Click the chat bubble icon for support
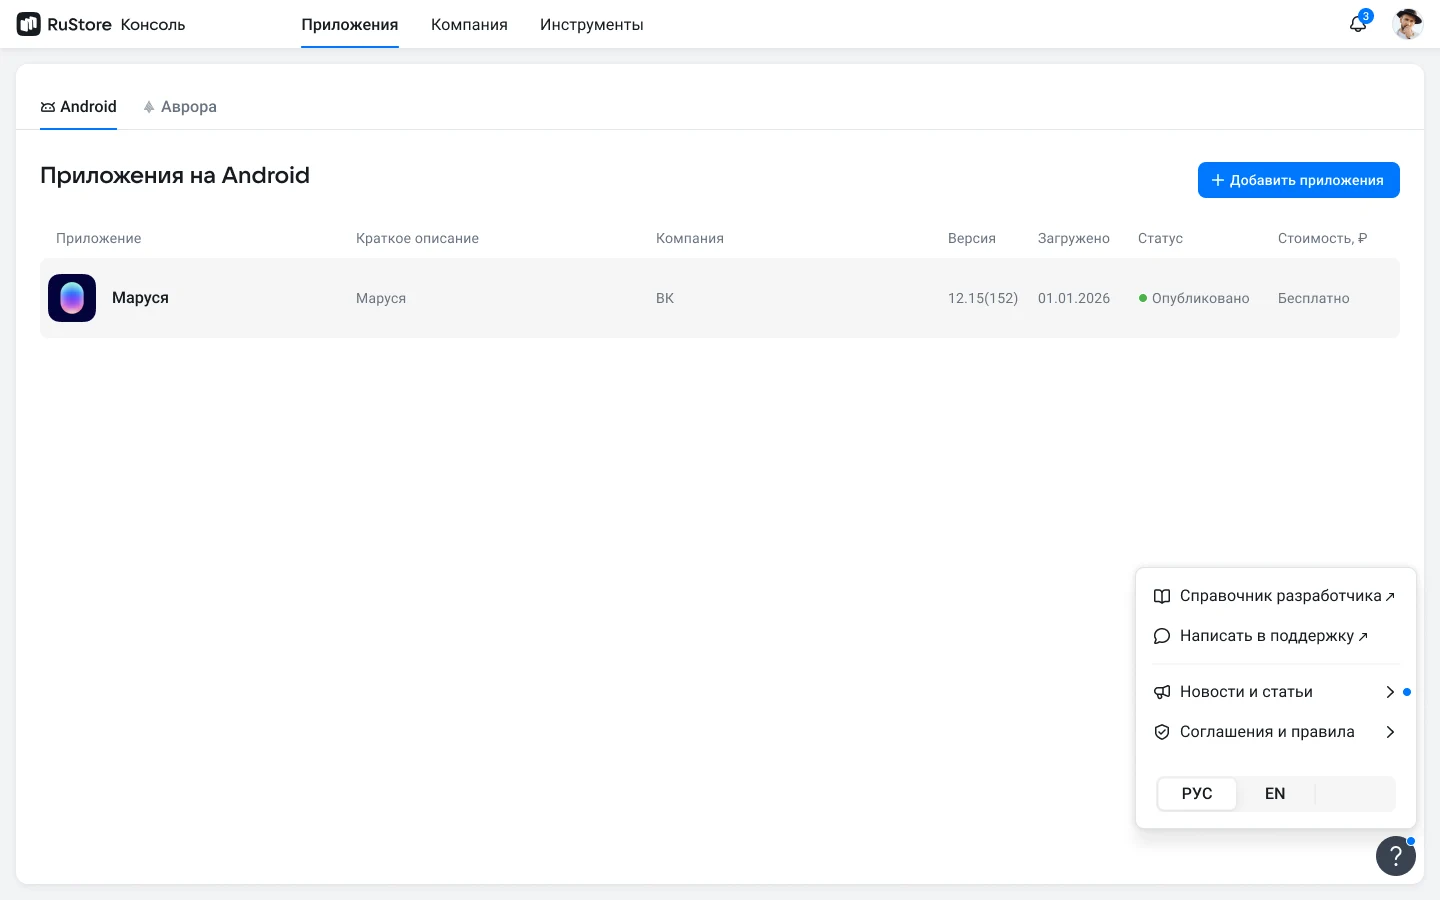 coord(1162,636)
